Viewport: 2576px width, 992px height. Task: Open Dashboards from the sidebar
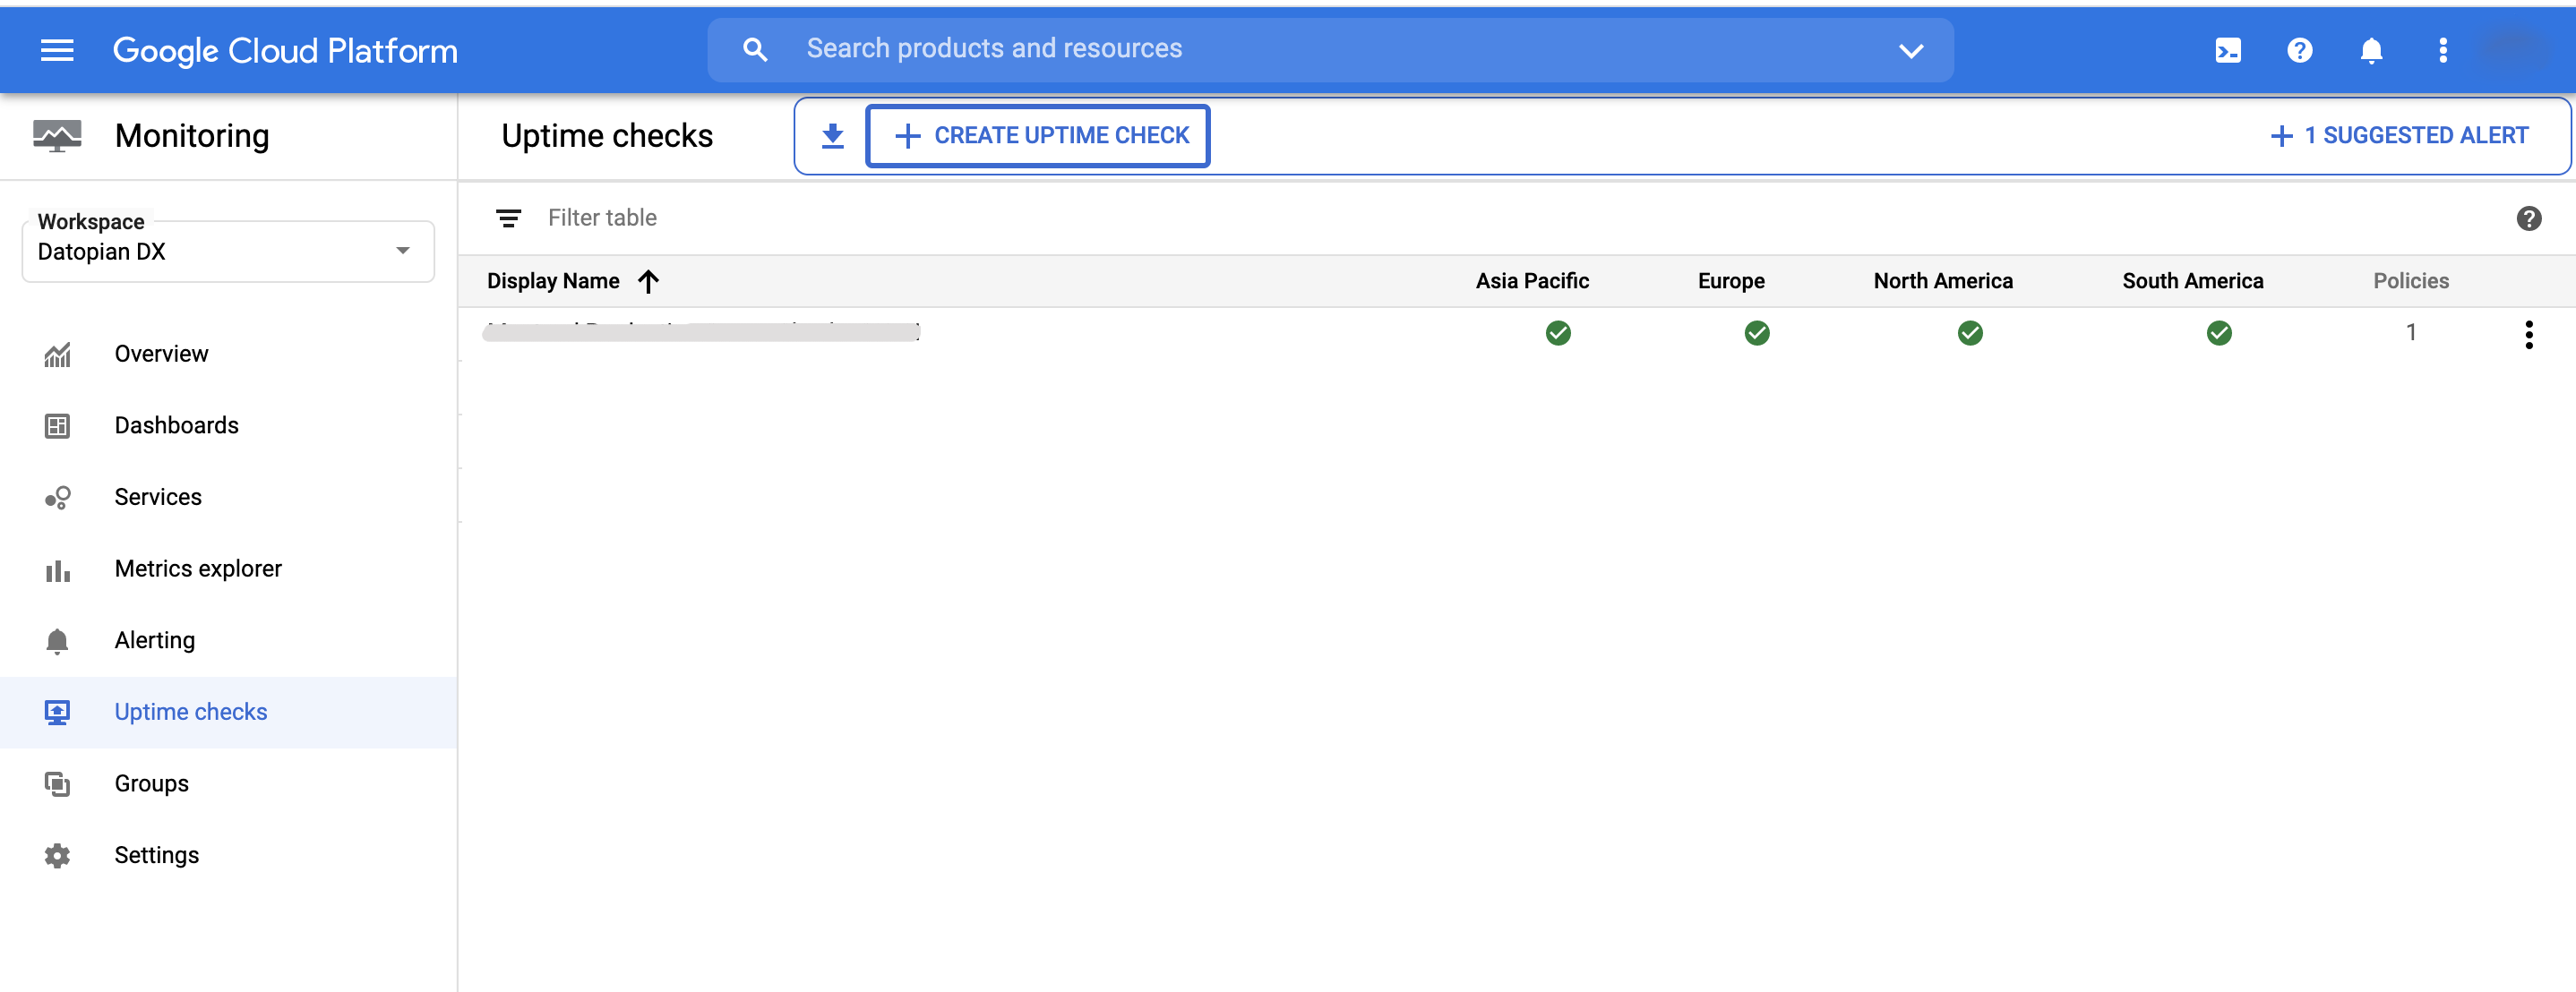click(x=176, y=425)
